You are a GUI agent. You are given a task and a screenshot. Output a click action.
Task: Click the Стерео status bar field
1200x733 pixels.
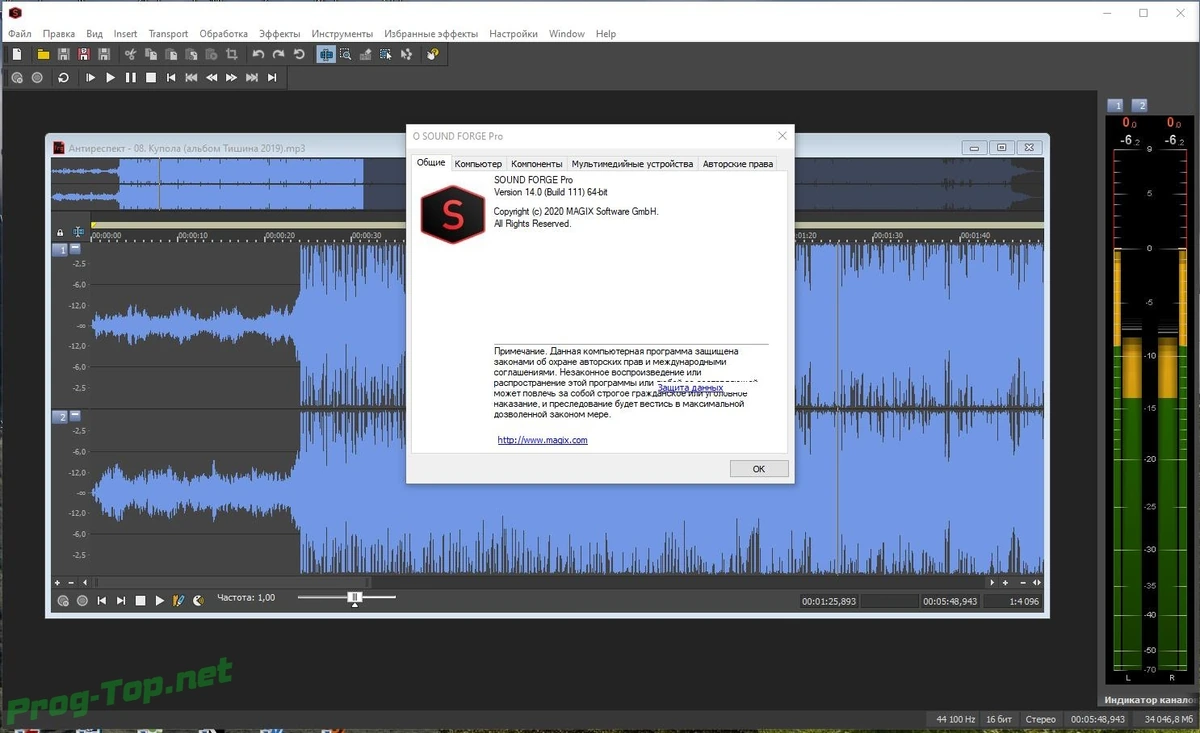1040,719
